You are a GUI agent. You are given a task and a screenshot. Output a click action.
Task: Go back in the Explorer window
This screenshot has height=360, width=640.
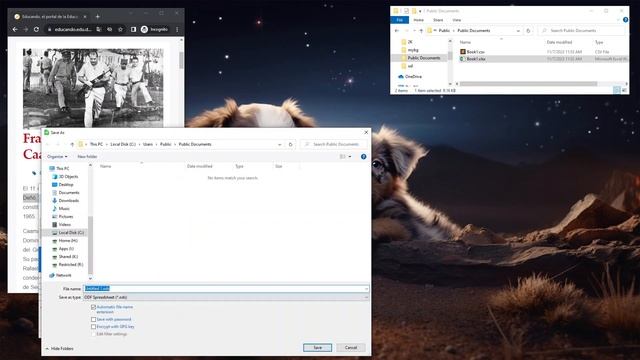tap(397, 31)
